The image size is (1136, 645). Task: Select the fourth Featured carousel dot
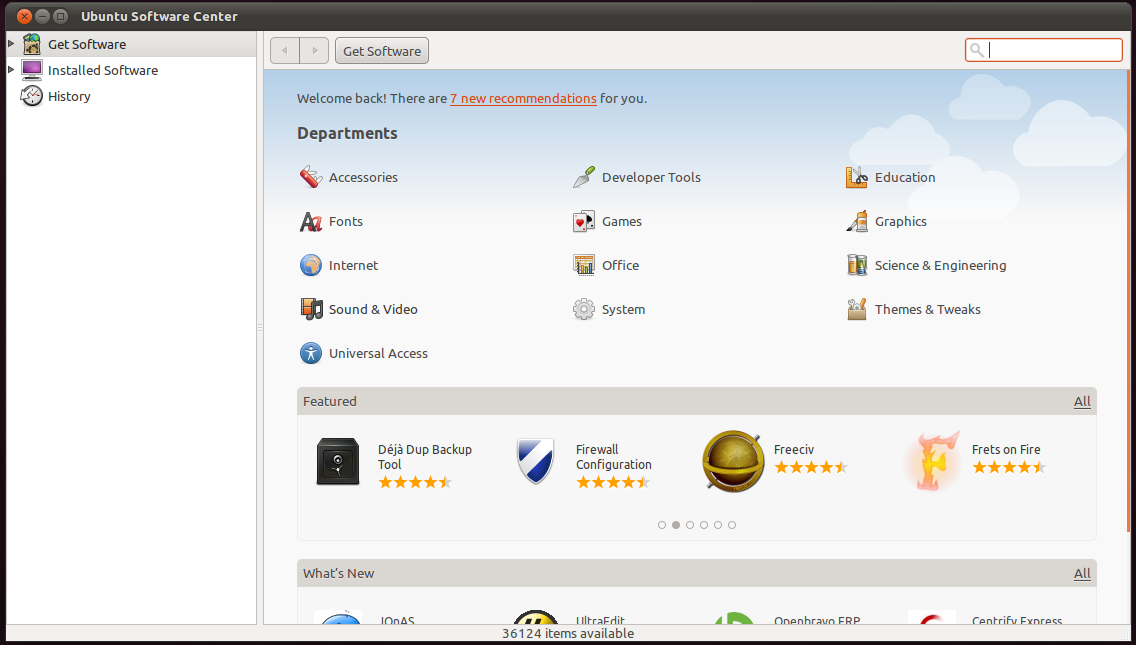click(x=704, y=525)
